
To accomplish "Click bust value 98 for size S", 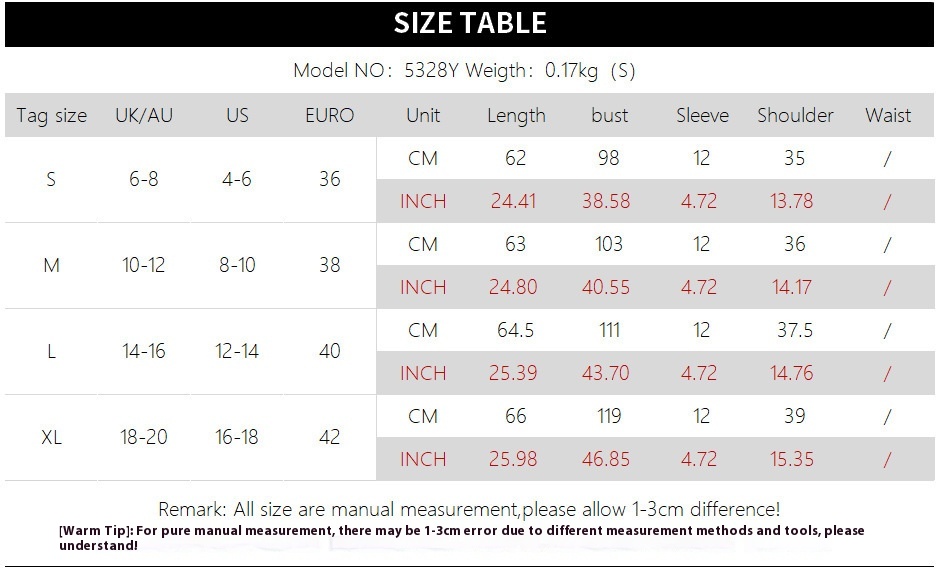I will click(609, 158).
